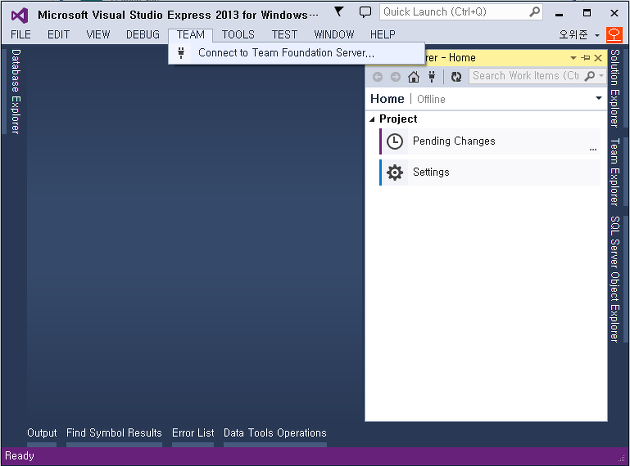Open the notifications filter flag icon
The height and width of the screenshot is (466, 630).
click(339, 12)
